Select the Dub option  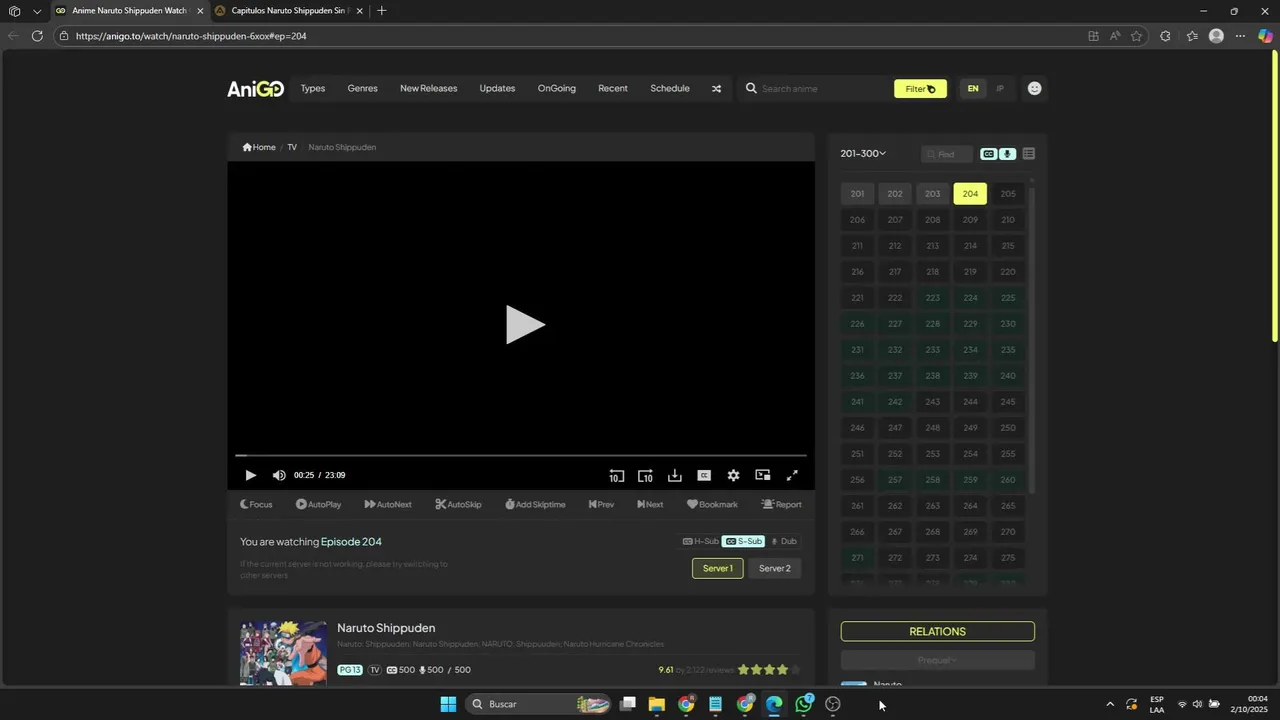pos(783,541)
